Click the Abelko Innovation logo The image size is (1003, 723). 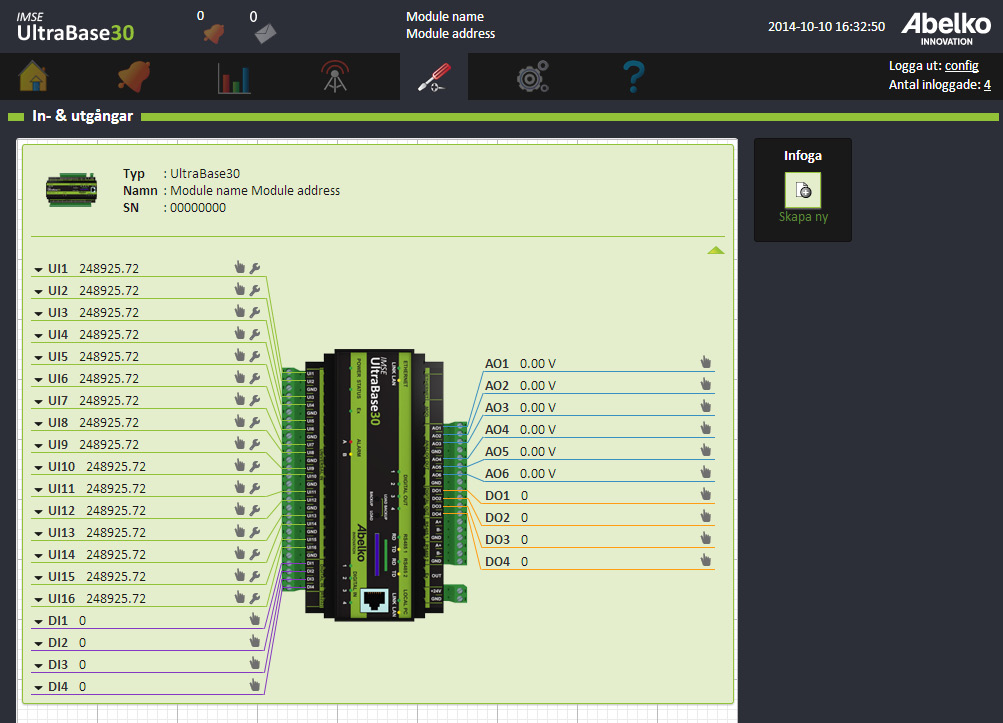coord(946,29)
